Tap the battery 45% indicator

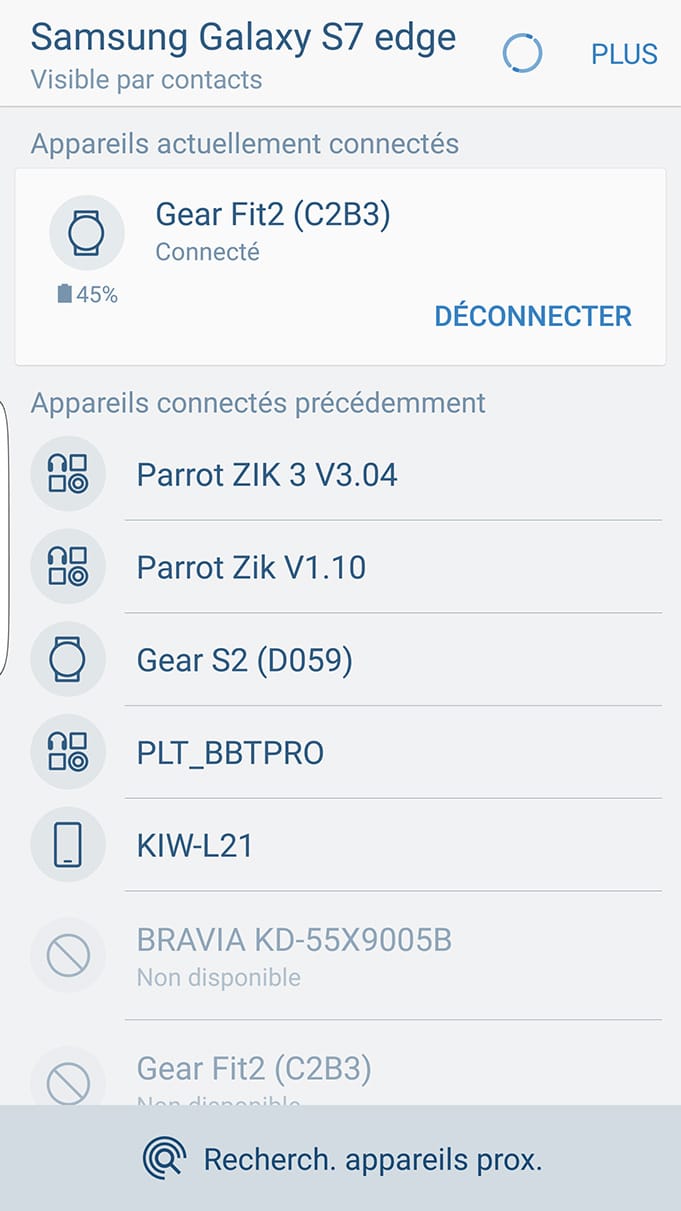coord(88,295)
